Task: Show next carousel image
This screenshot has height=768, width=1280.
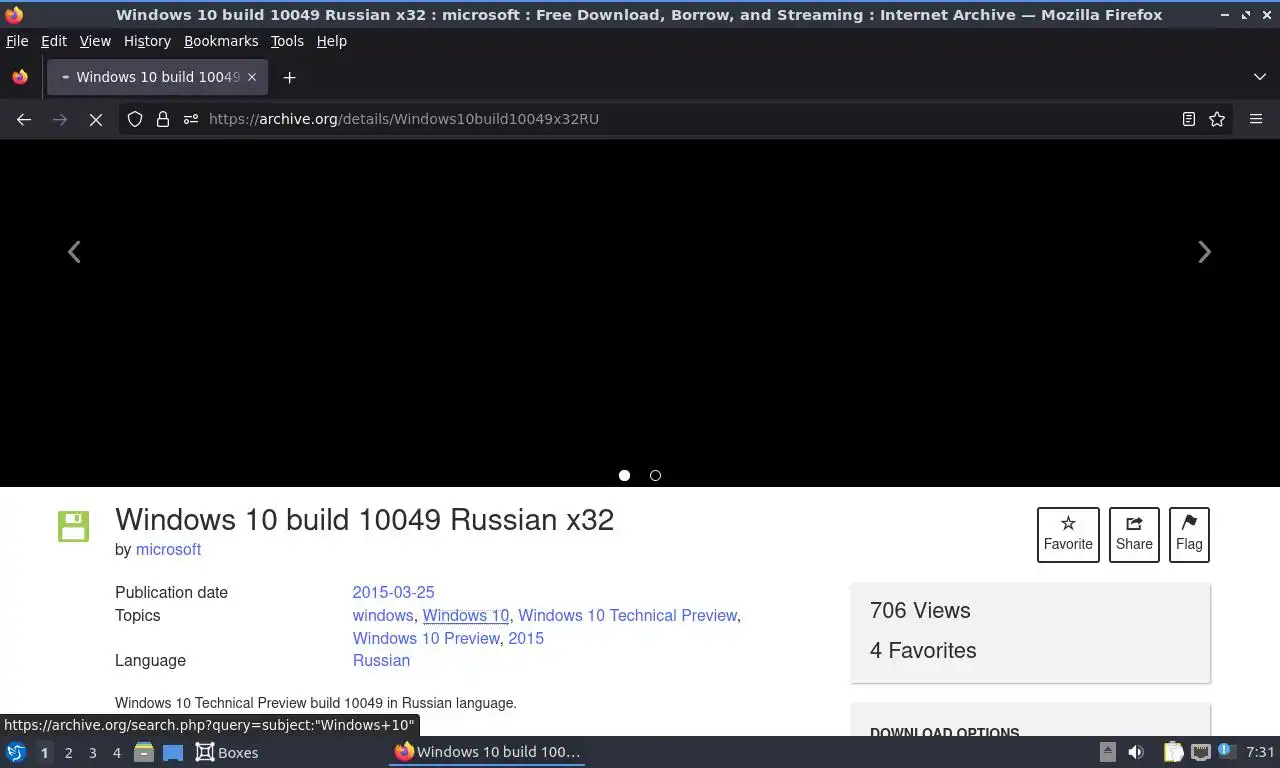Action: click(x=1204, y=252)
